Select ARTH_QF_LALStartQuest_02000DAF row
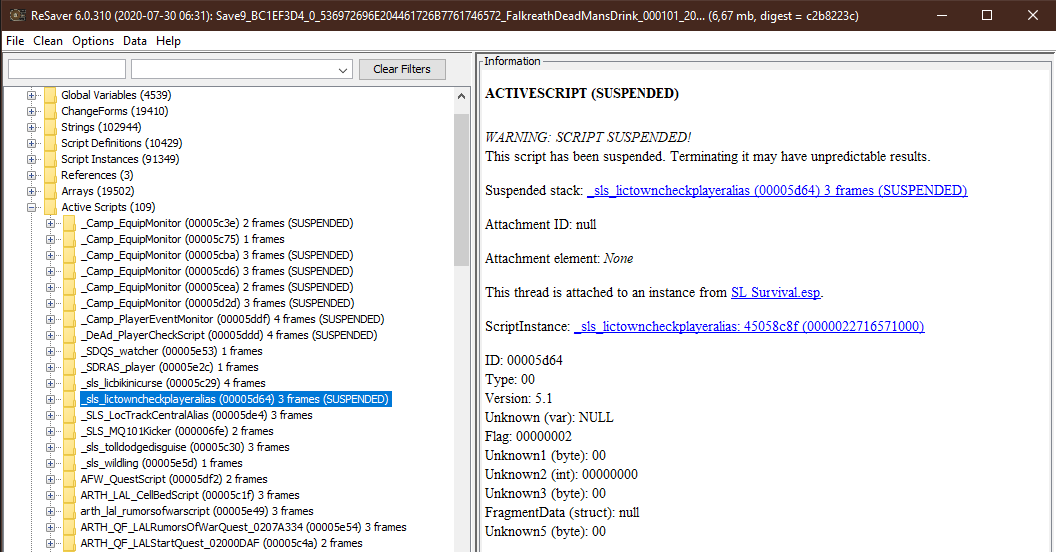Screen dimensions: 1056x552 coord(222,543)
